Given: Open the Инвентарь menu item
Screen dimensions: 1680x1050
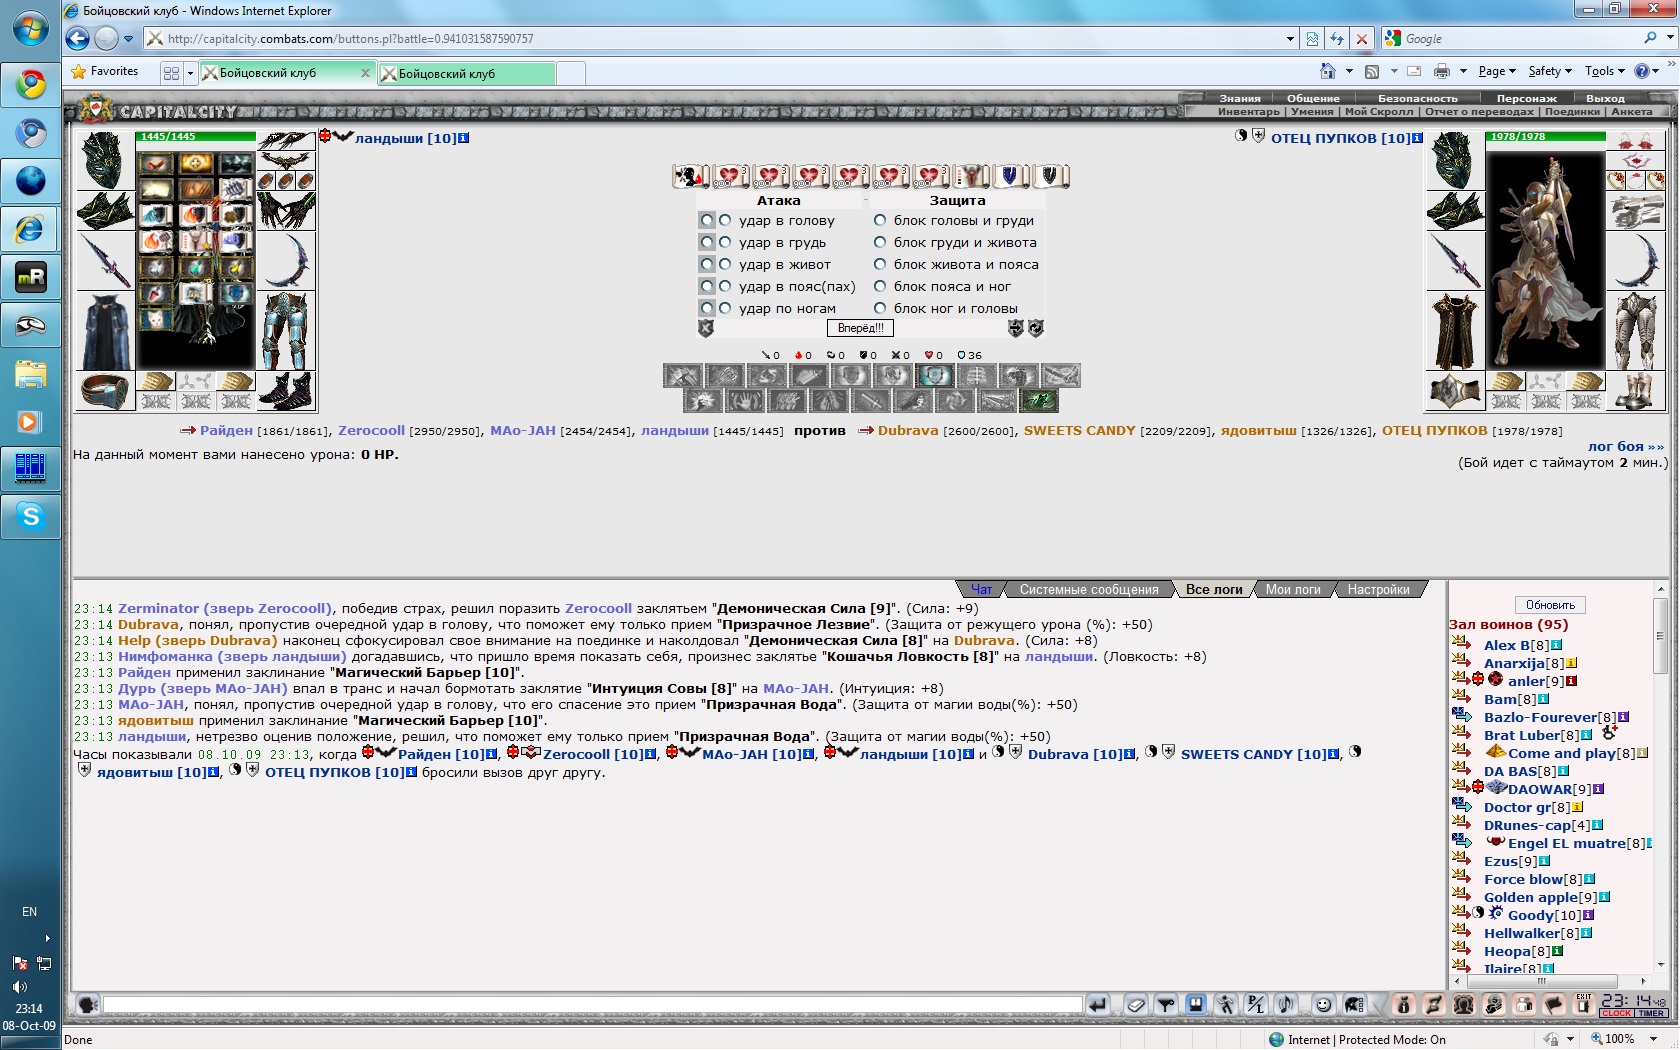Looking at the screenshot, I should point(1248,111).
